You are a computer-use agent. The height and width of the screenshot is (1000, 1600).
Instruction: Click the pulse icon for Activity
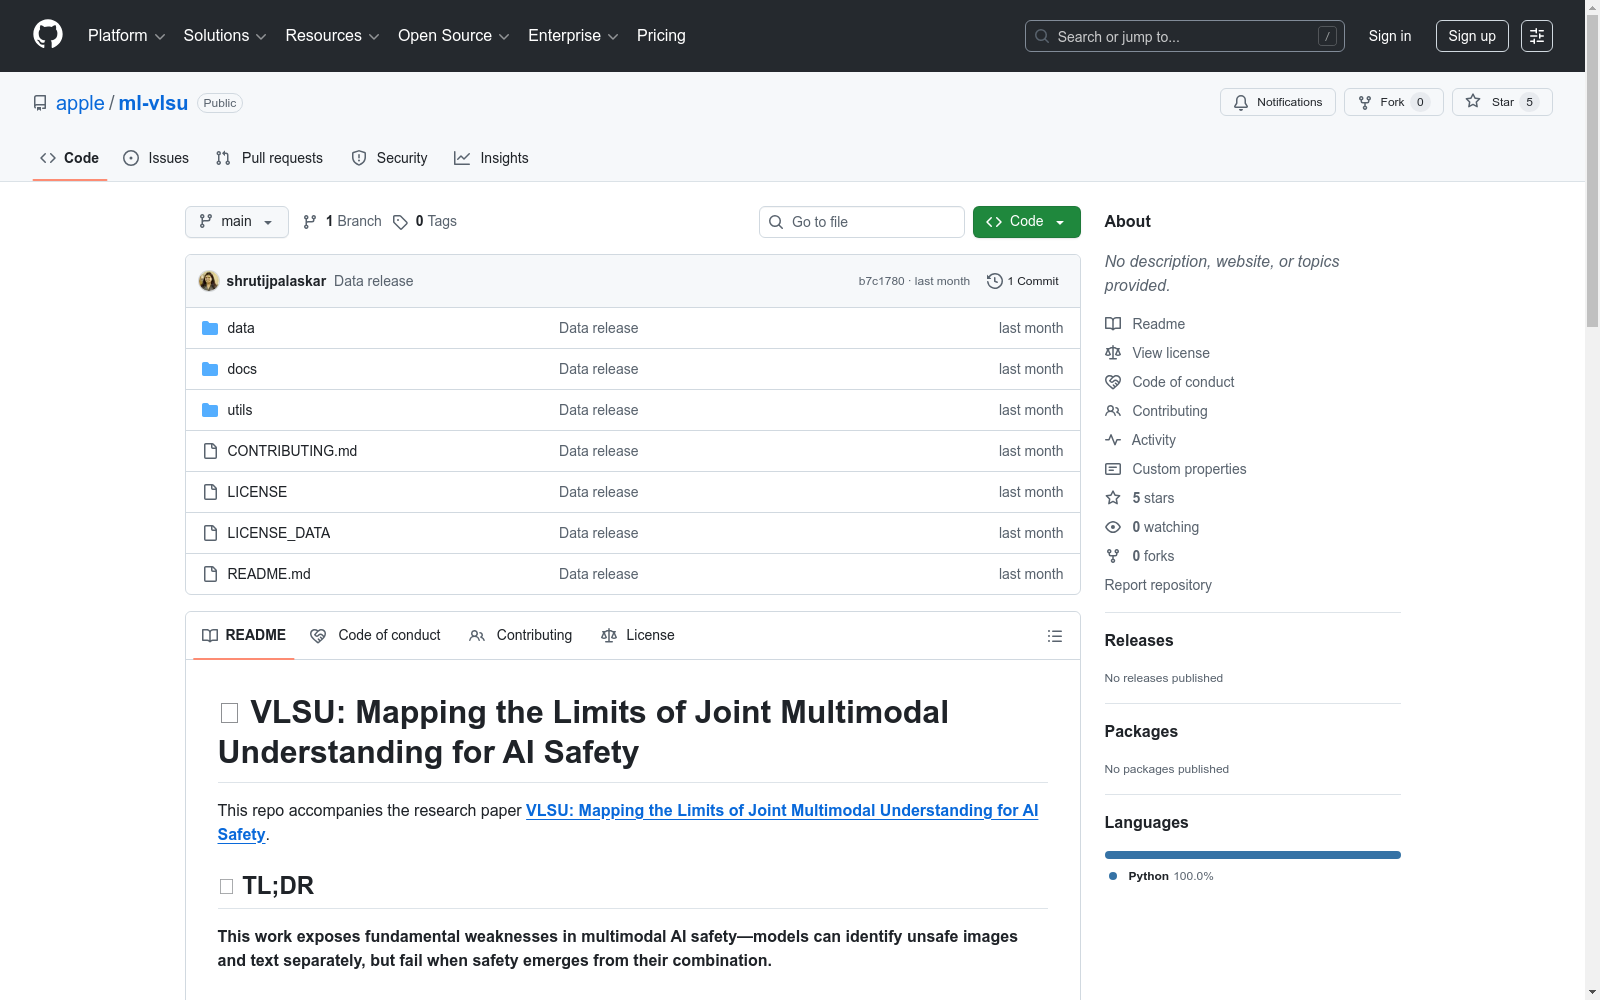click(x=1113, y=440)
